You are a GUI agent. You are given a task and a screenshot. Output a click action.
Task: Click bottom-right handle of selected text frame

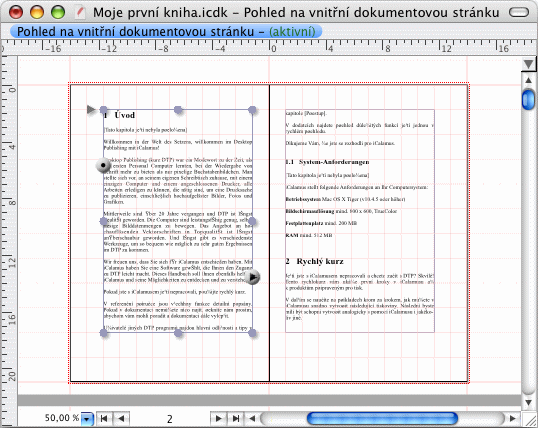[252, 333]
